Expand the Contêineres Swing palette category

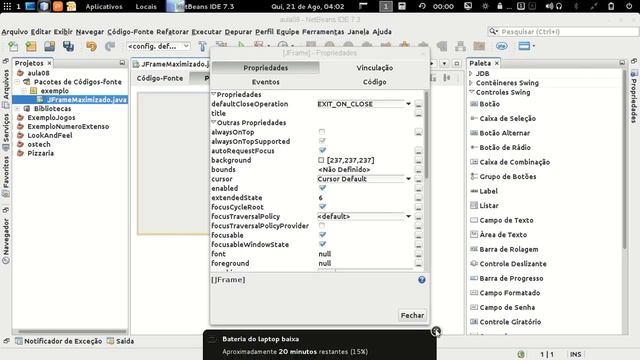click(471, 83)
